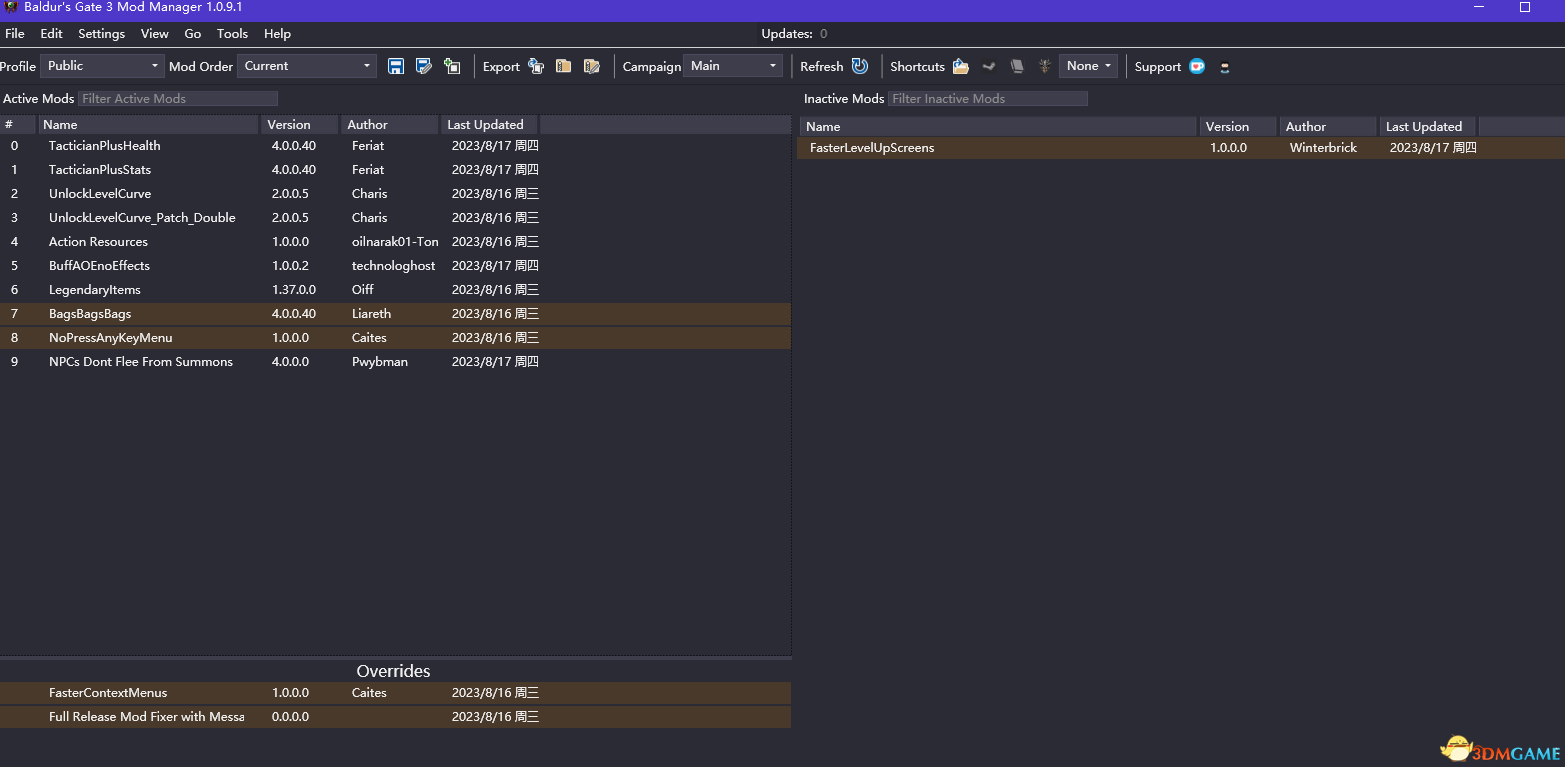Sort active mods by Version column header

click(x=289, y=125)
